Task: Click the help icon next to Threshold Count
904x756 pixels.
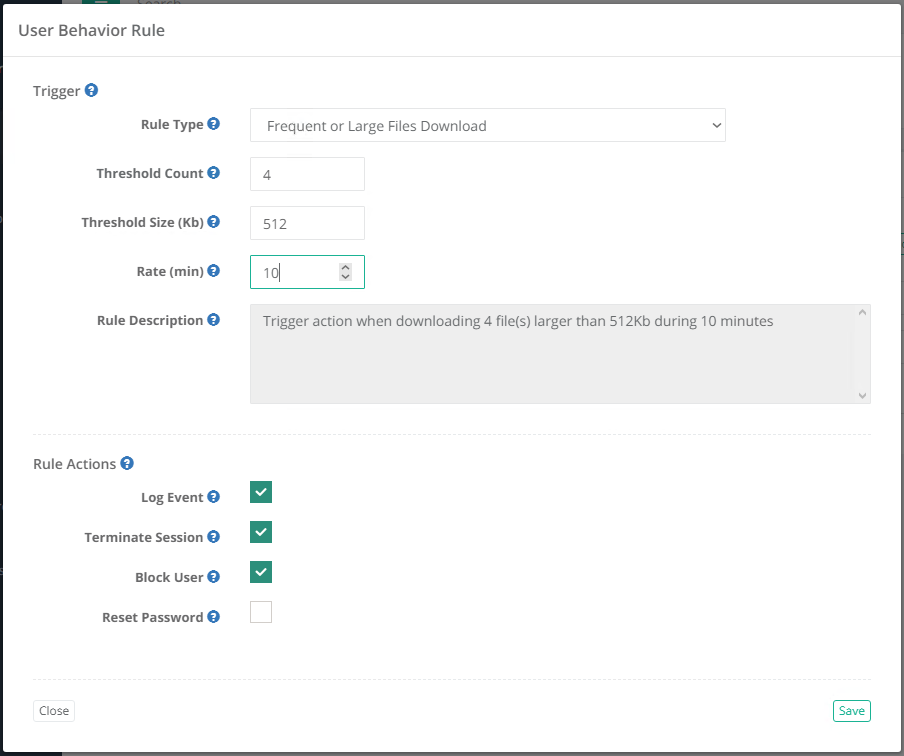Action: [x=215, y=173]
